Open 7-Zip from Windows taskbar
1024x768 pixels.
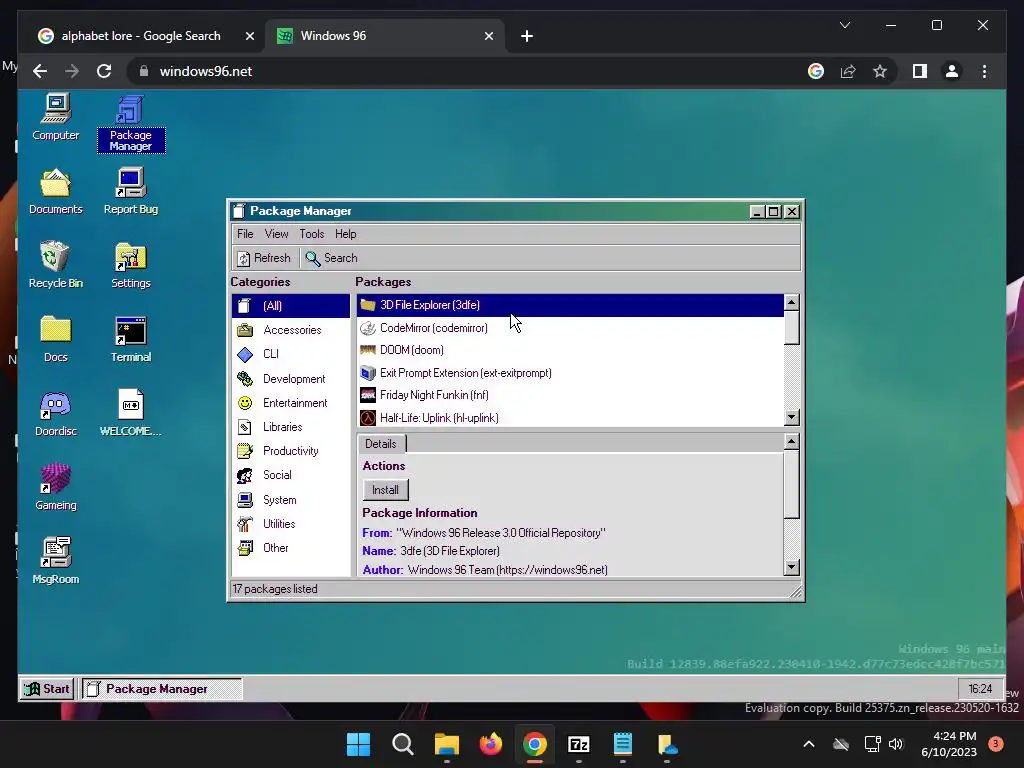579,744
